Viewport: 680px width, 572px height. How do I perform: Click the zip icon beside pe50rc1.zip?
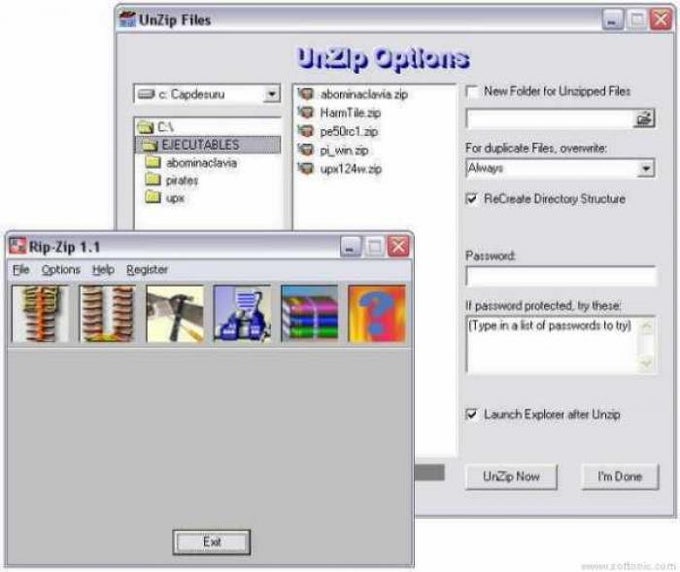coord(306,131)
